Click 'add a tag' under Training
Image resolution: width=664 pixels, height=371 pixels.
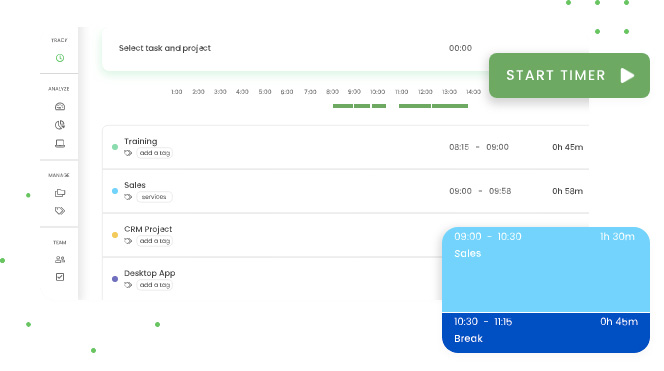[x=155, y=153]
